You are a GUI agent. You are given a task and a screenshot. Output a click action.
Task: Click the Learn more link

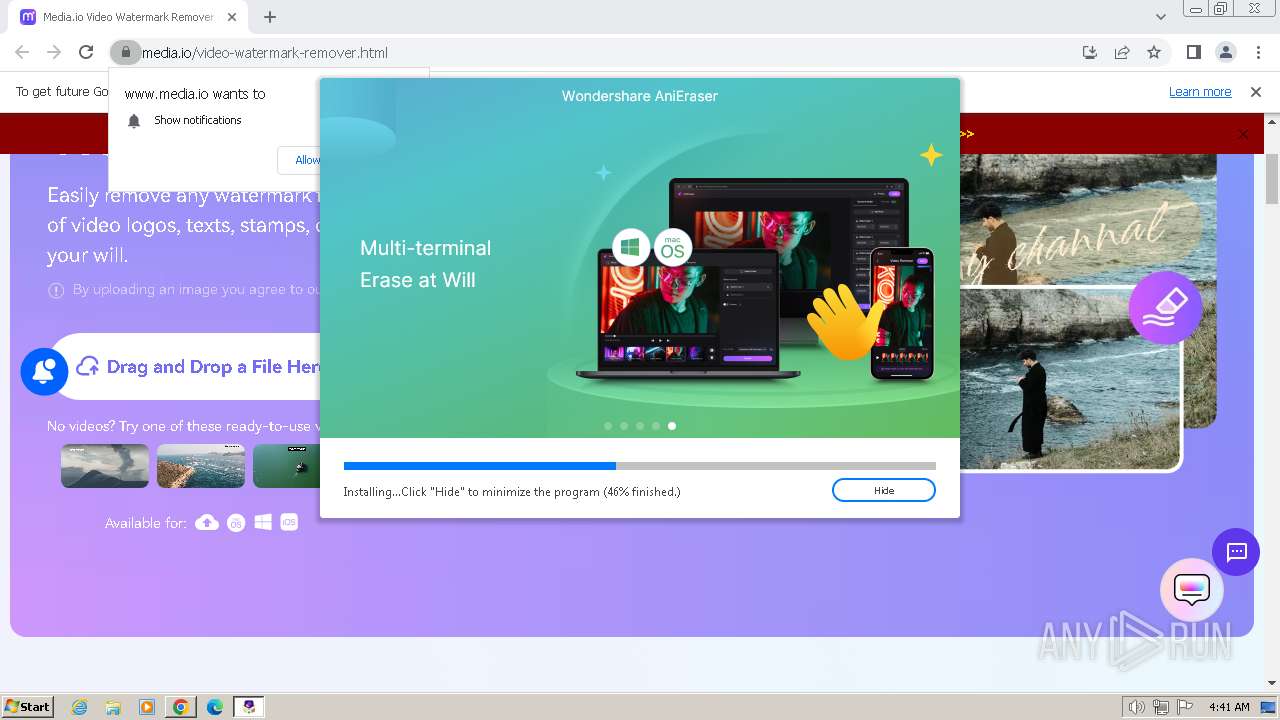click(x=1200, y=92)
